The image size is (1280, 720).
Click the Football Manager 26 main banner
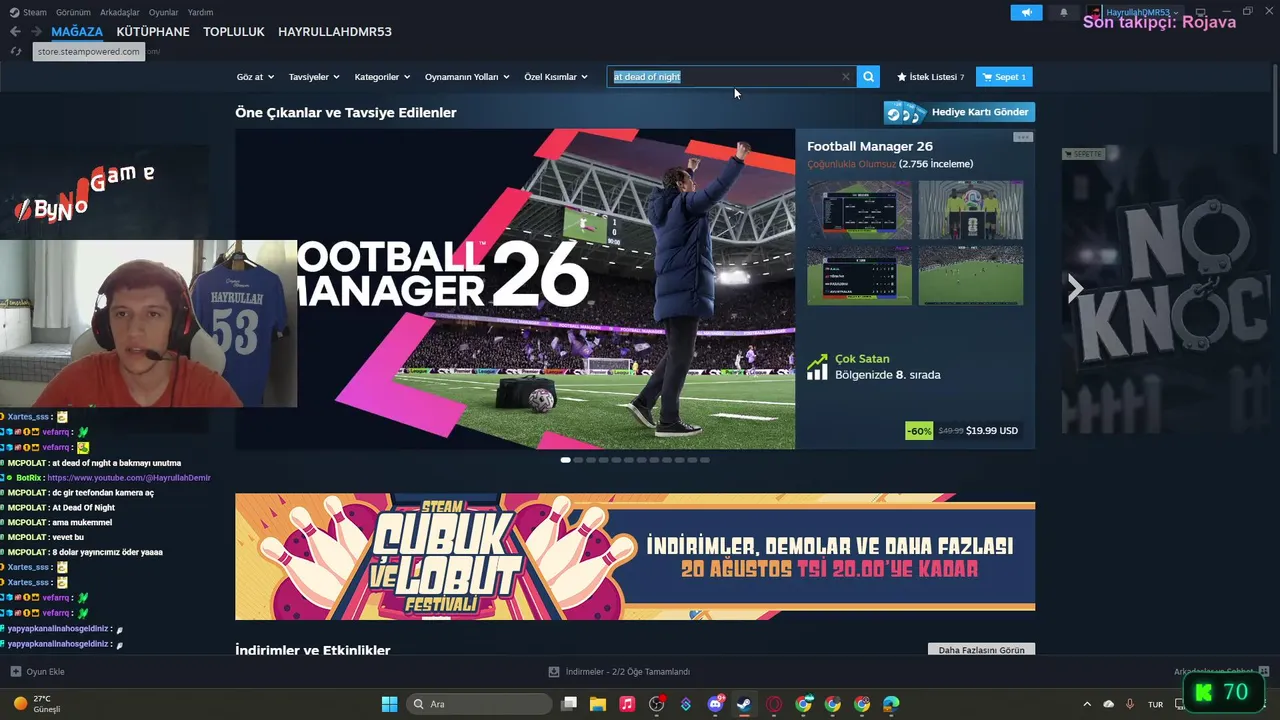pos(515,289)
